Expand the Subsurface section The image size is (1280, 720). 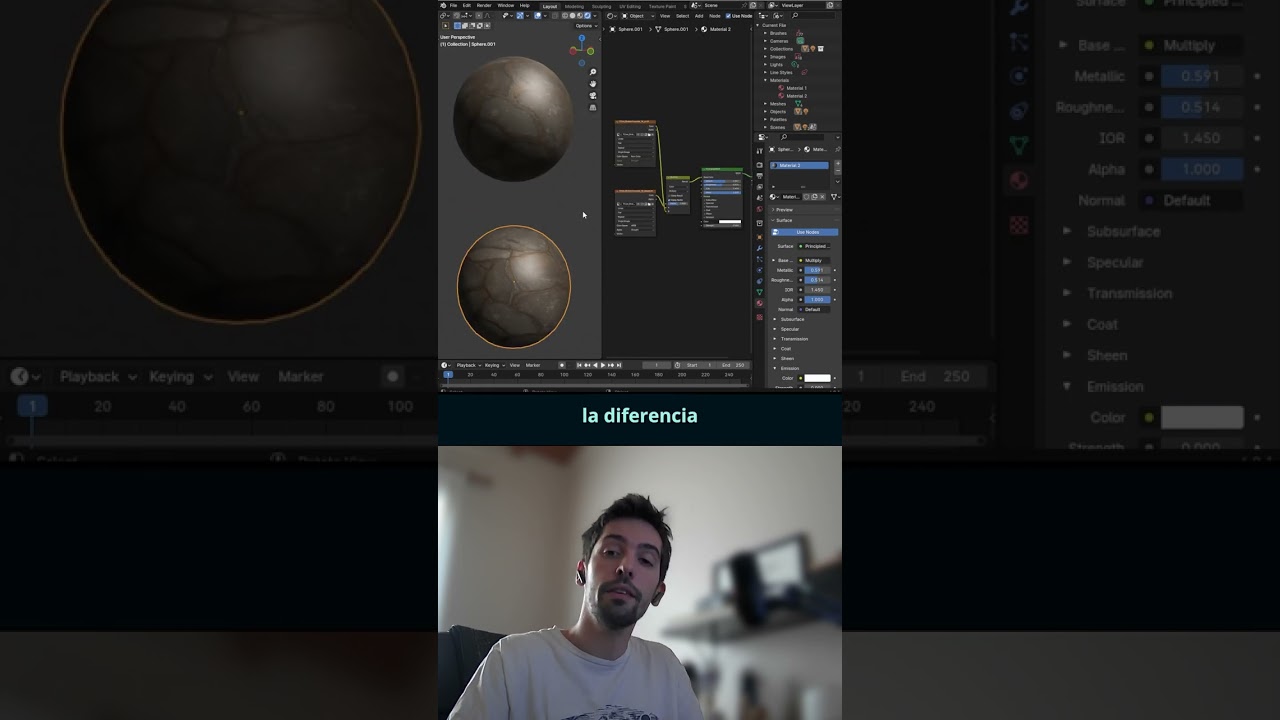coord(774,319)
